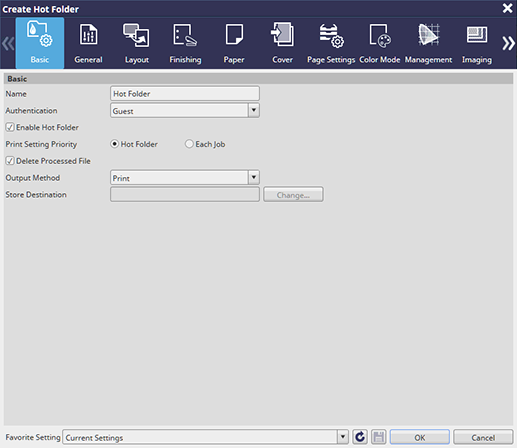Select the Color Mode icon

pos(380,35)
